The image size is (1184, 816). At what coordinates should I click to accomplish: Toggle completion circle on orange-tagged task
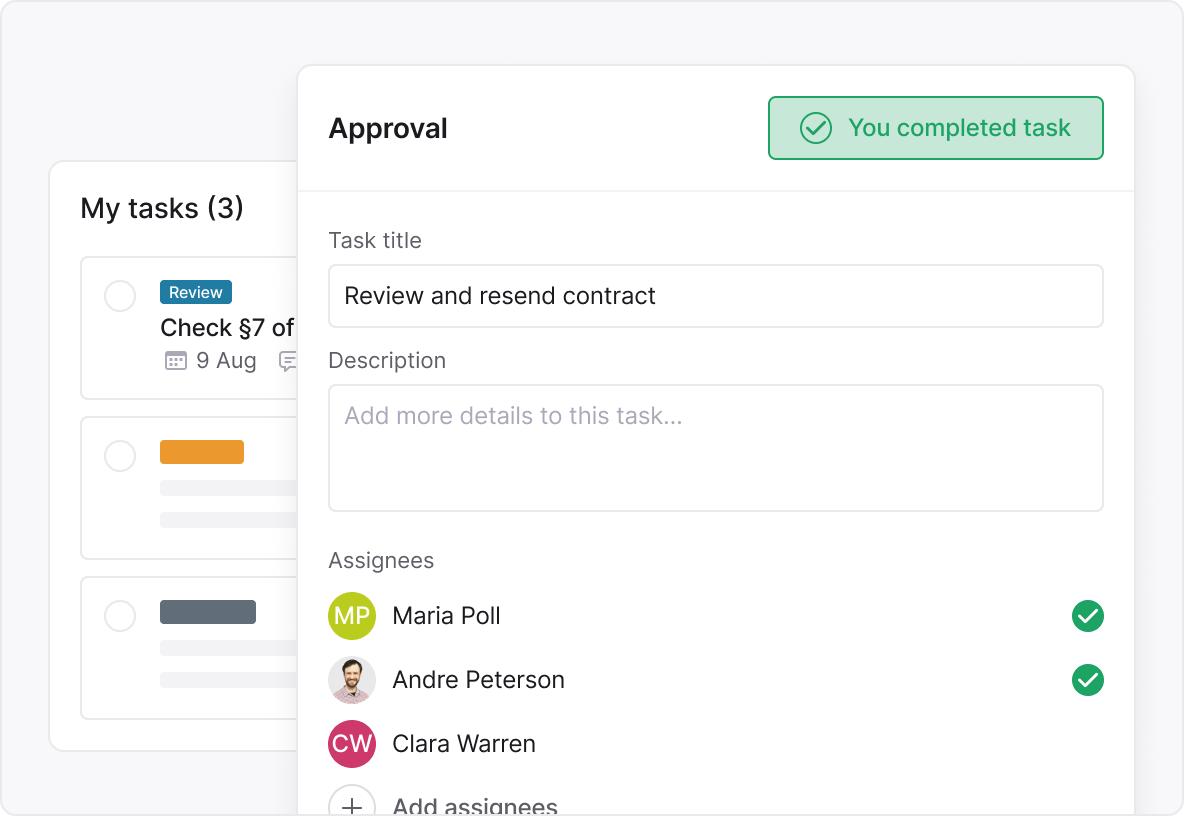coord(120,456)
